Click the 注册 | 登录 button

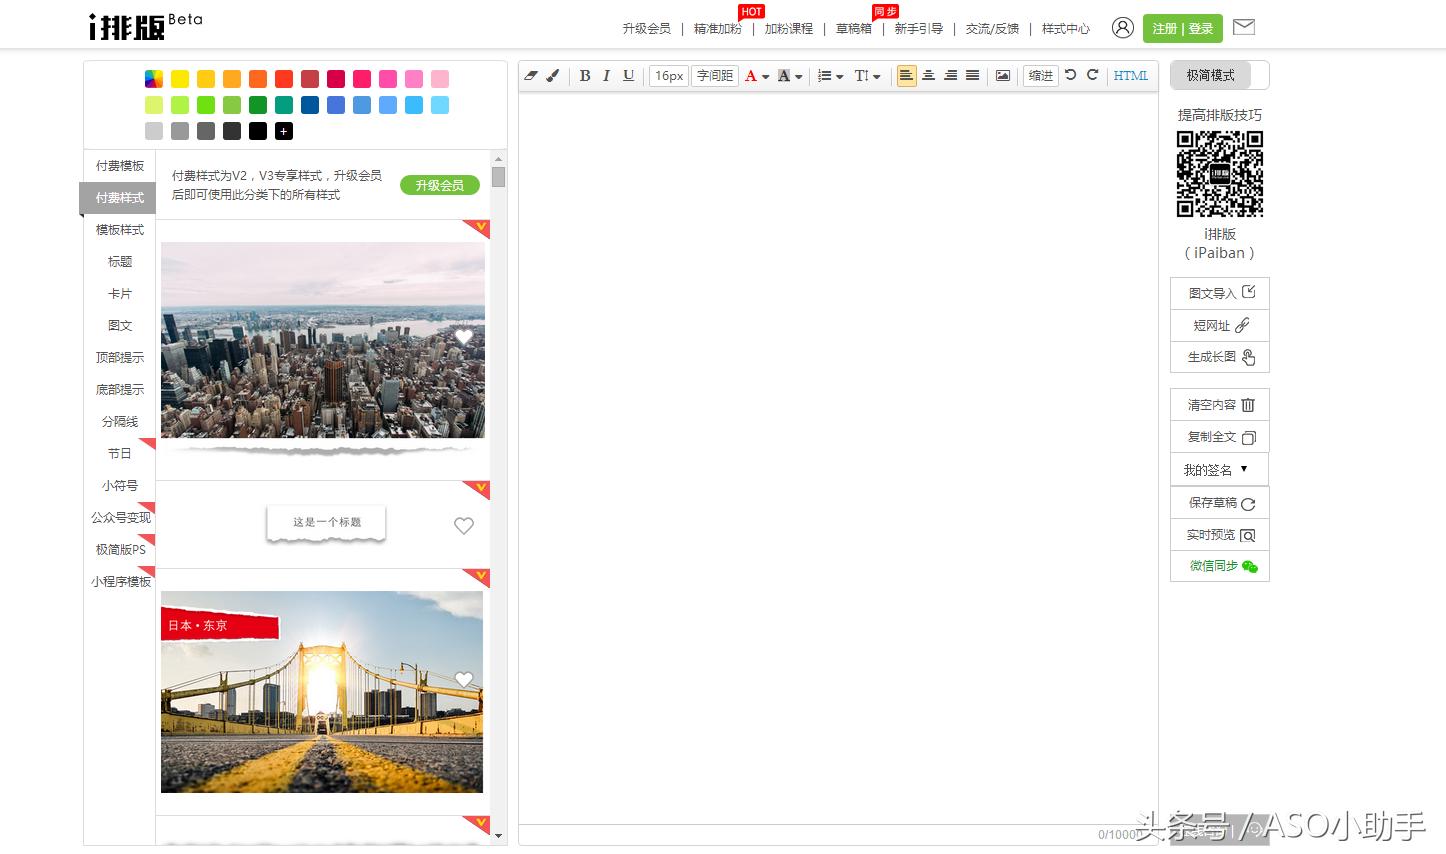[x=1182, y=29]
